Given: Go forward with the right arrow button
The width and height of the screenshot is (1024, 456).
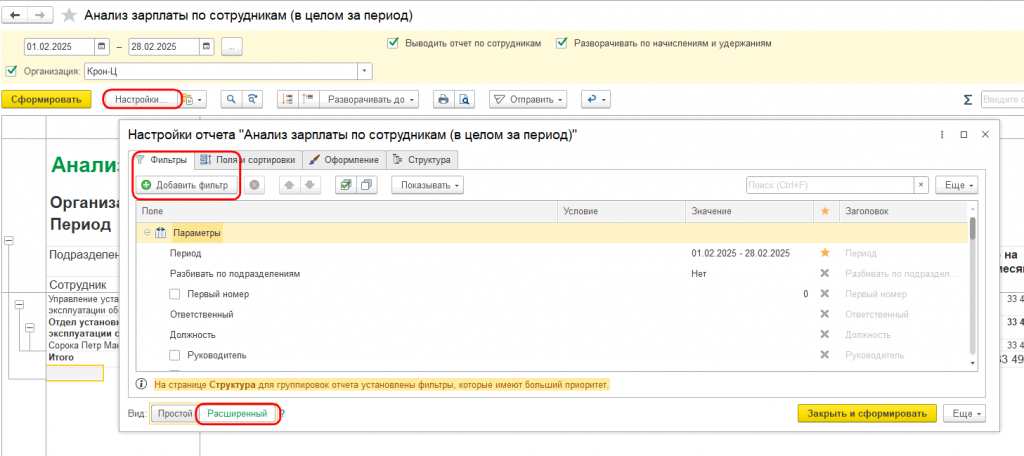Looking at the screenshot, I should pyautogui.click(x=40, y=15).
